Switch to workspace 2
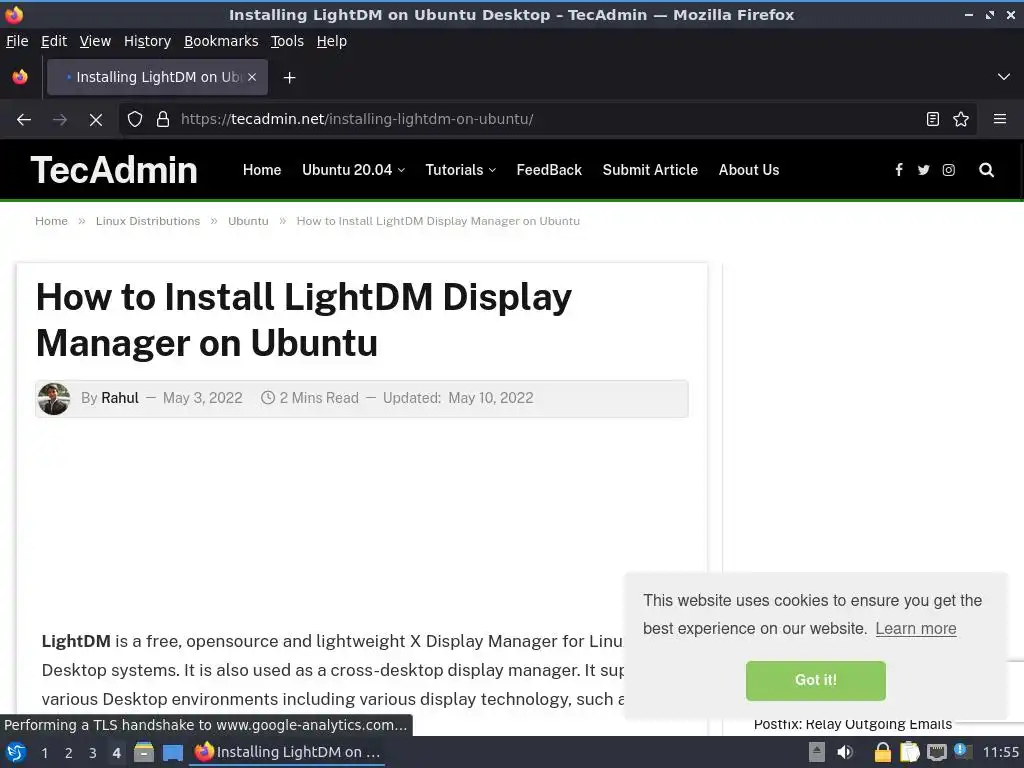The width and height of the screenshot is (1024, 768). pyautogui.click(x=69, y=753)
